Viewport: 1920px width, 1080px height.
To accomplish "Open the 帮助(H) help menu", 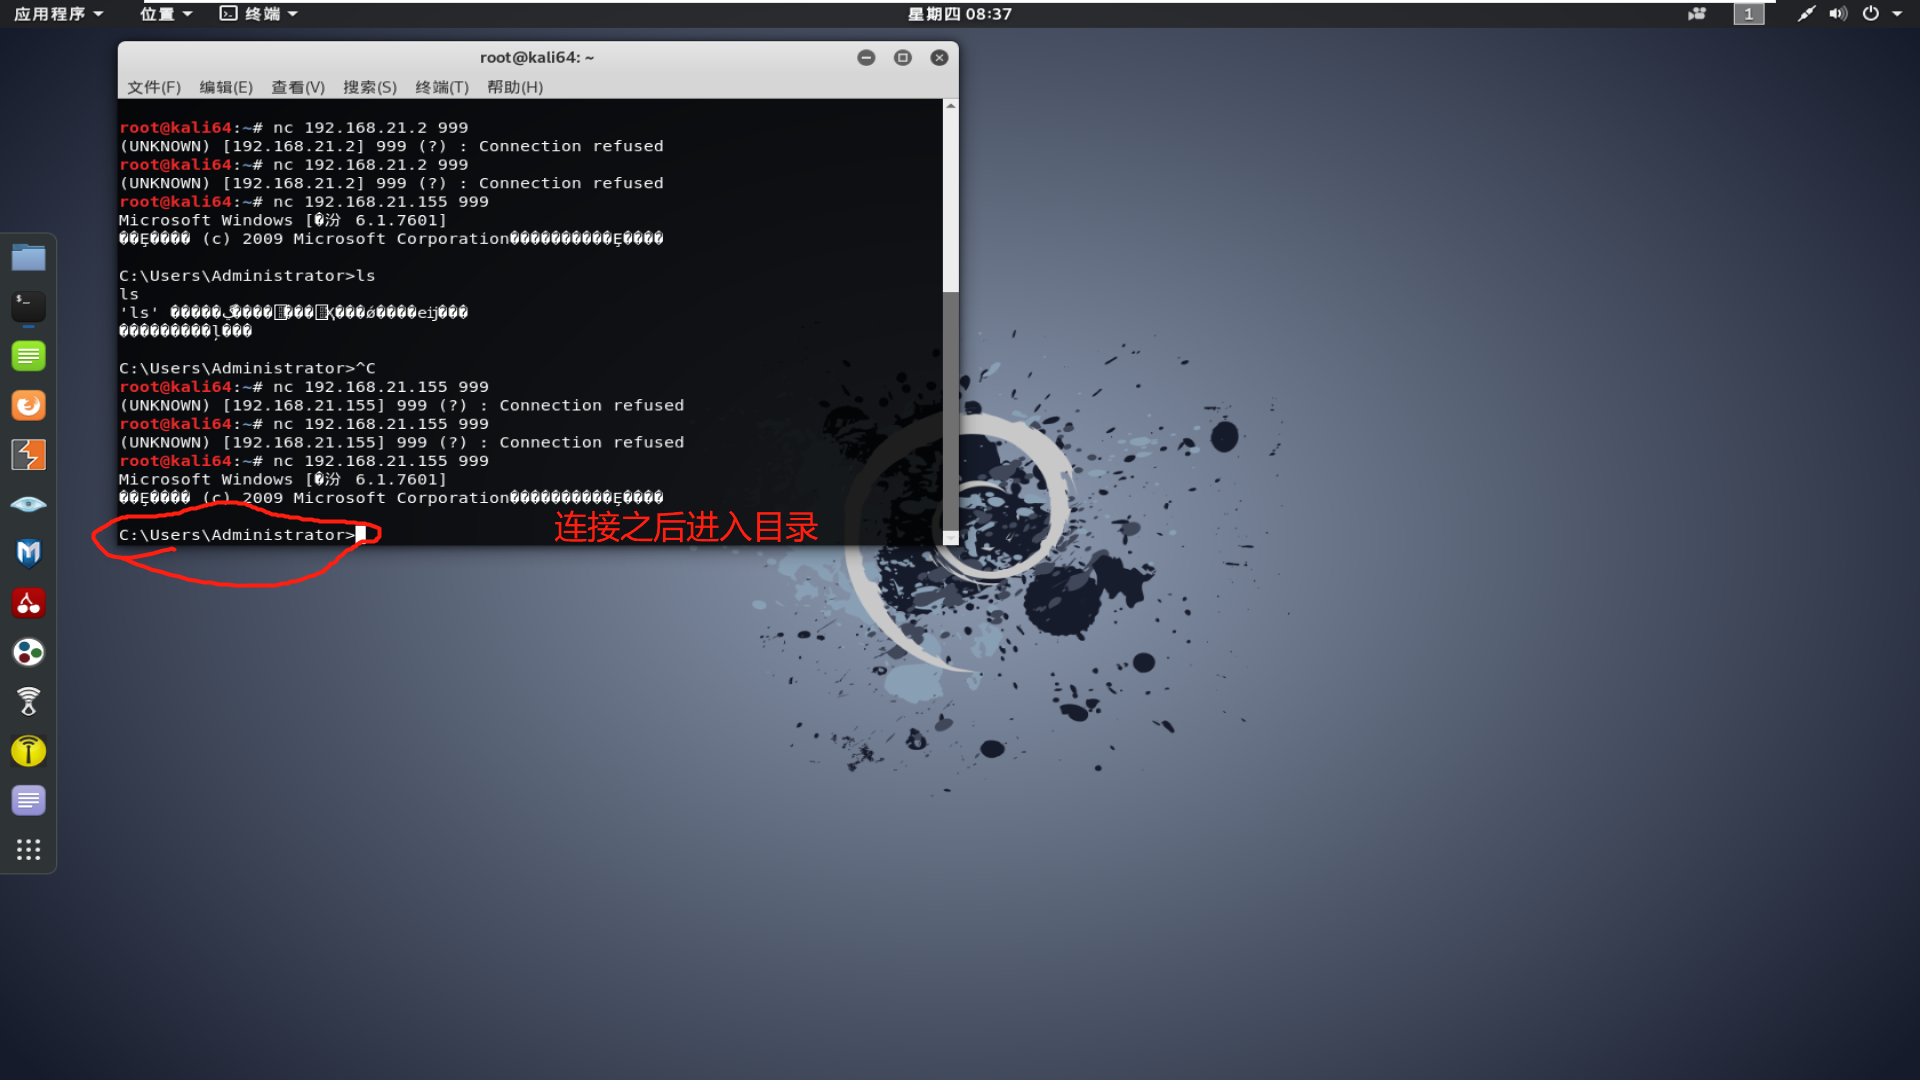I will pos(515,87).
